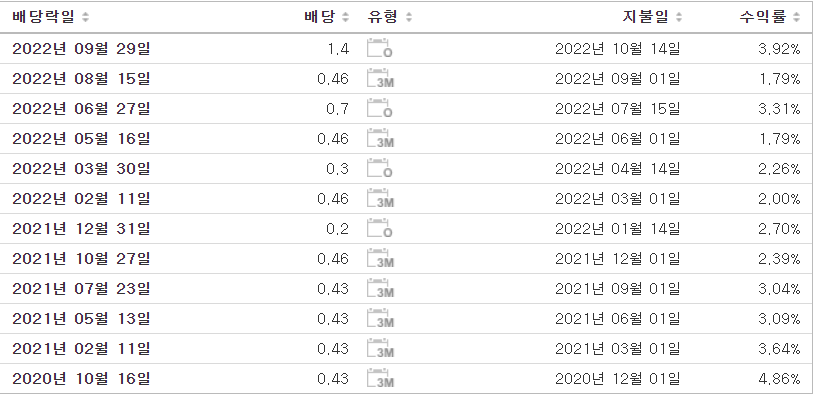The image size is (814, 395).
Task: Click type icon in 2022년 06월 27일 row
Action: (380, 108)
